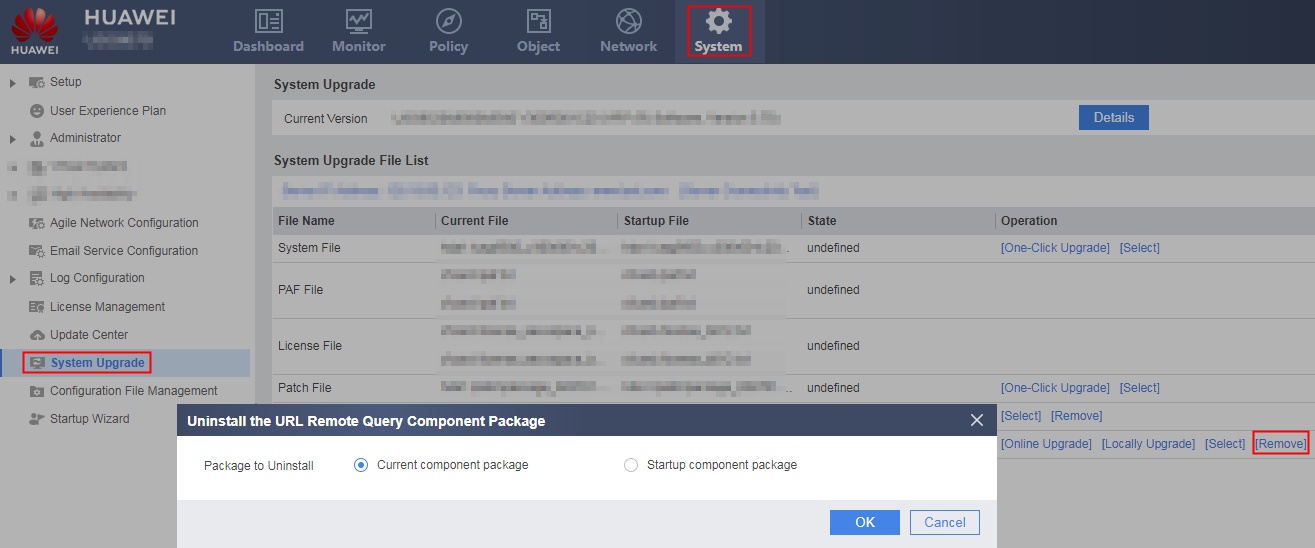Click the Details button for Current Version
Screen dimensions: 1315x548
(1114, 118)
